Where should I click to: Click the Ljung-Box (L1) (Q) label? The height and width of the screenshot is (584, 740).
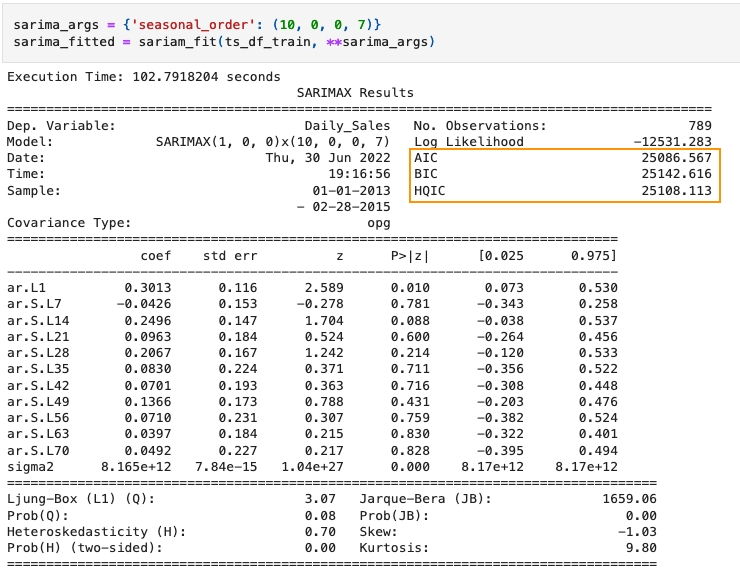pos(80,499)
